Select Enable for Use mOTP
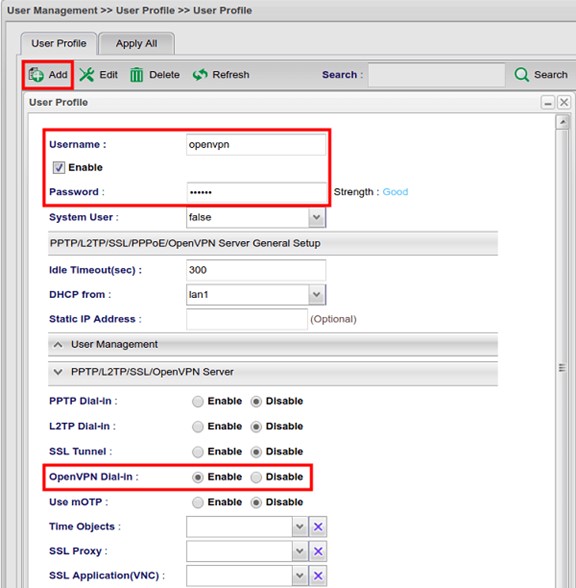Viewport: 576px width, 588px height. (198, 502)
